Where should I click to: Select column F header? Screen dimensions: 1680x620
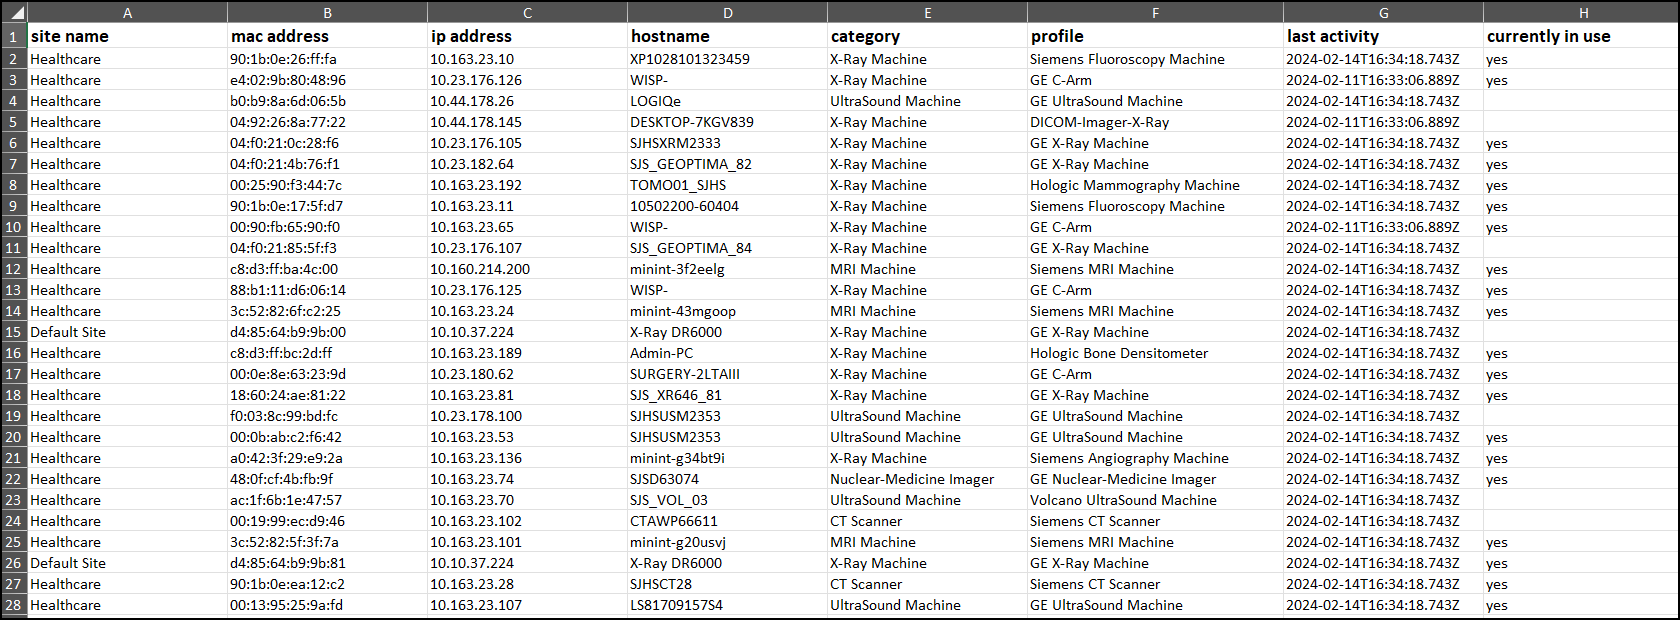click(1156, 13)
